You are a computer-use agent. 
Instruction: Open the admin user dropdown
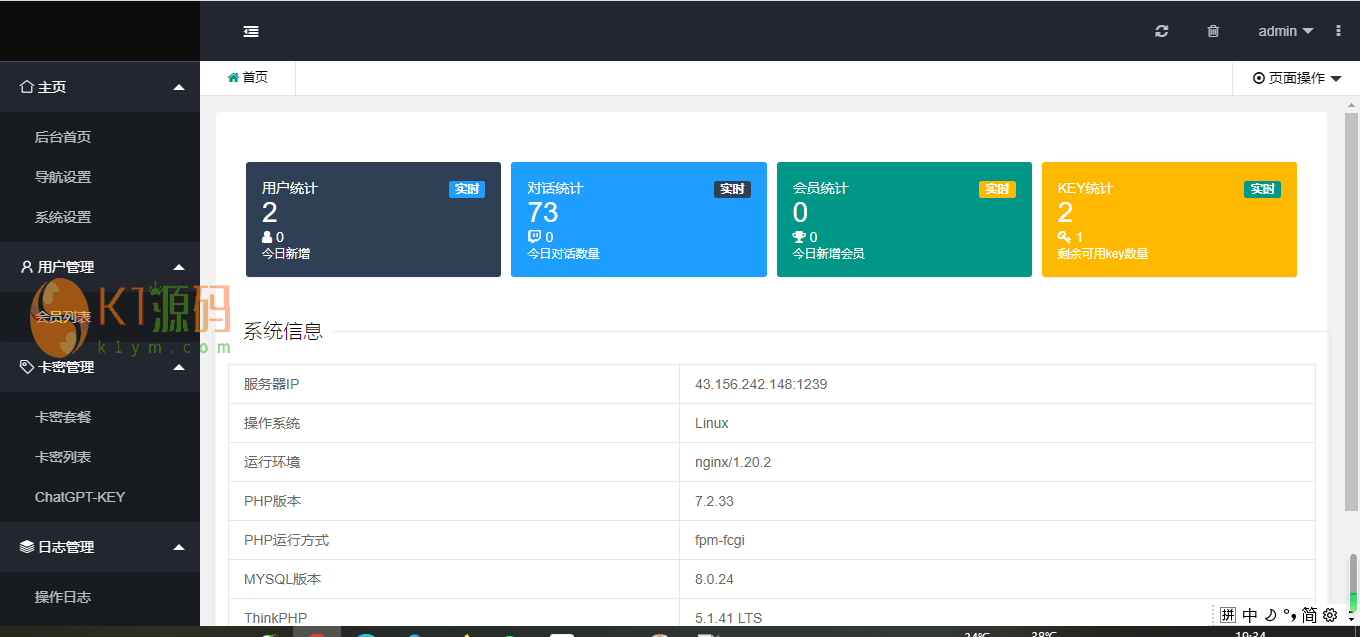click(x=1286, y=31)
